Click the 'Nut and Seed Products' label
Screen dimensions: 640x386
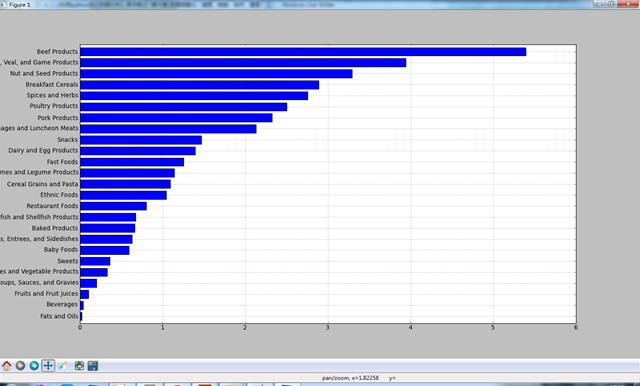pyautogui.click(x=44, y=73)
